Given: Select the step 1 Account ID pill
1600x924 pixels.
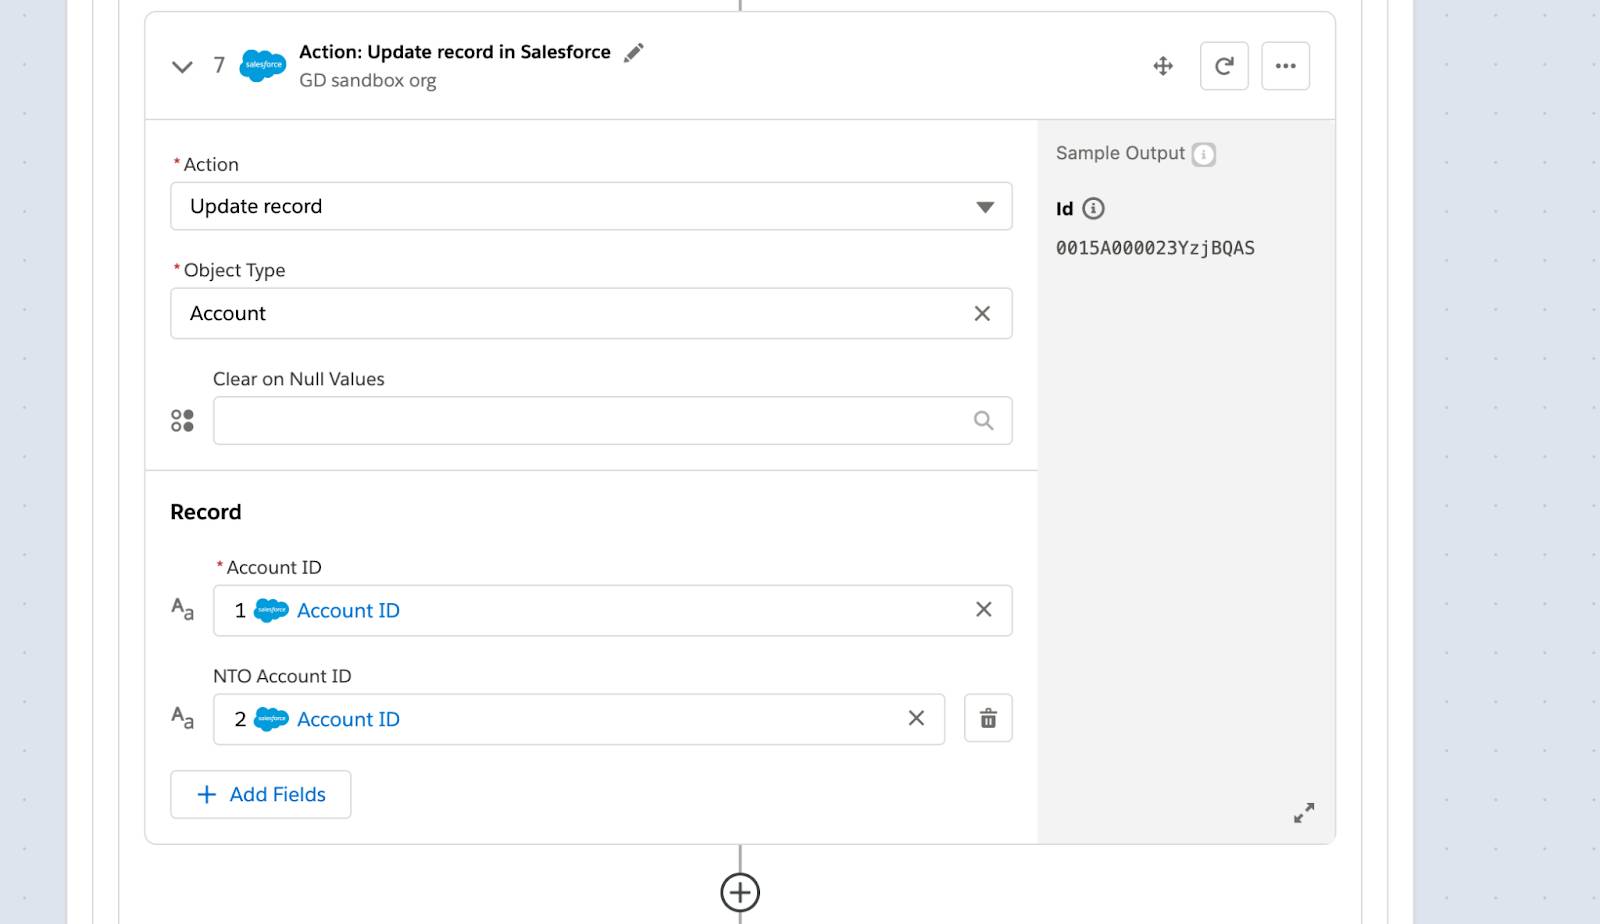Looking at the screenshot, I should 317,610.
